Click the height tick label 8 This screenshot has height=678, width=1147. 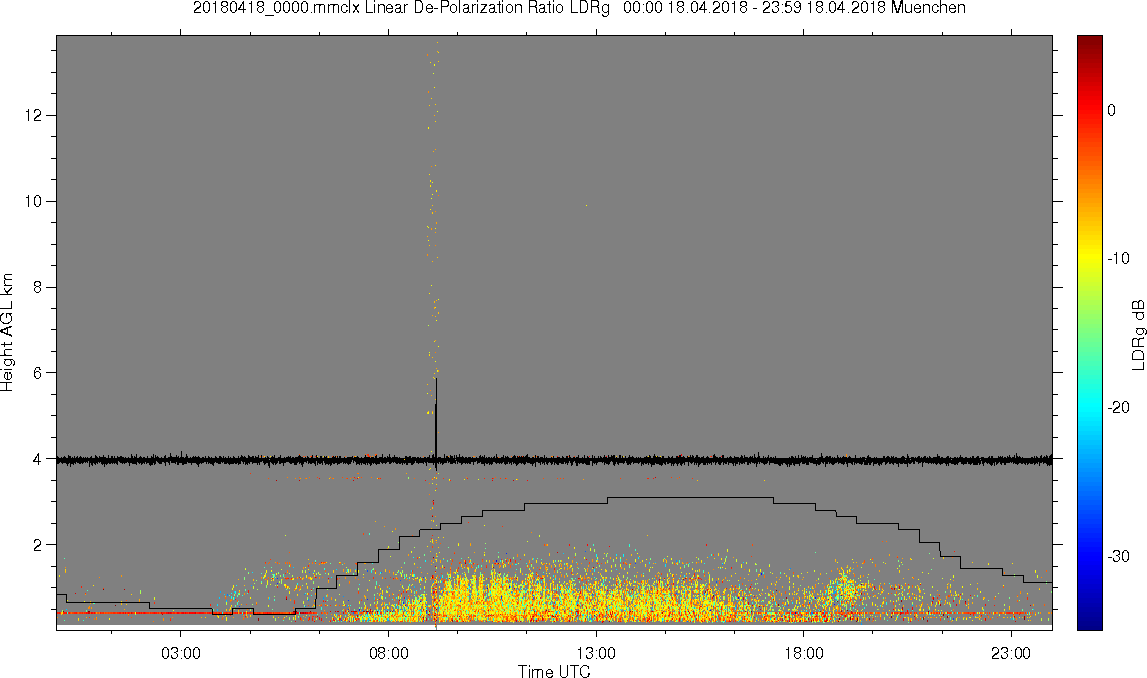pos(37,287)
